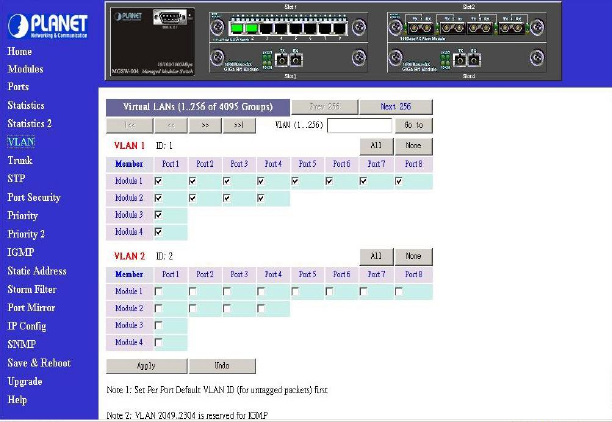Select None for VLAN 2
The image size is (612, 422).
pos(413,256)
